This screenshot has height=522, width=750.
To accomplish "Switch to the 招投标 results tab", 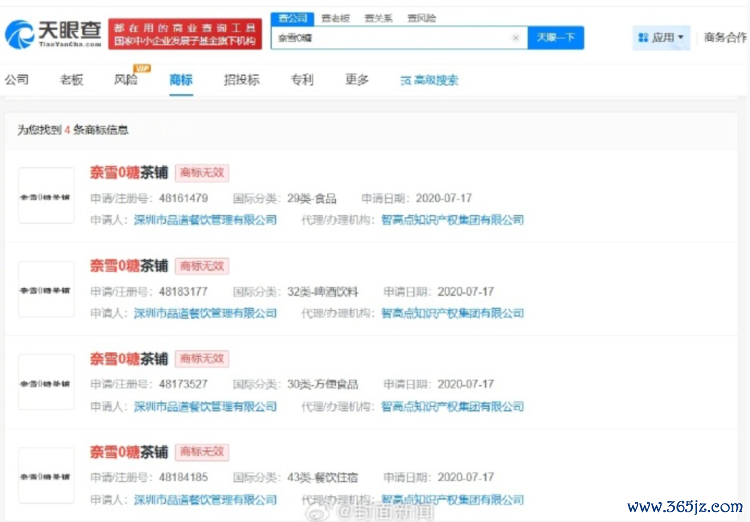I will click(242, 79).
